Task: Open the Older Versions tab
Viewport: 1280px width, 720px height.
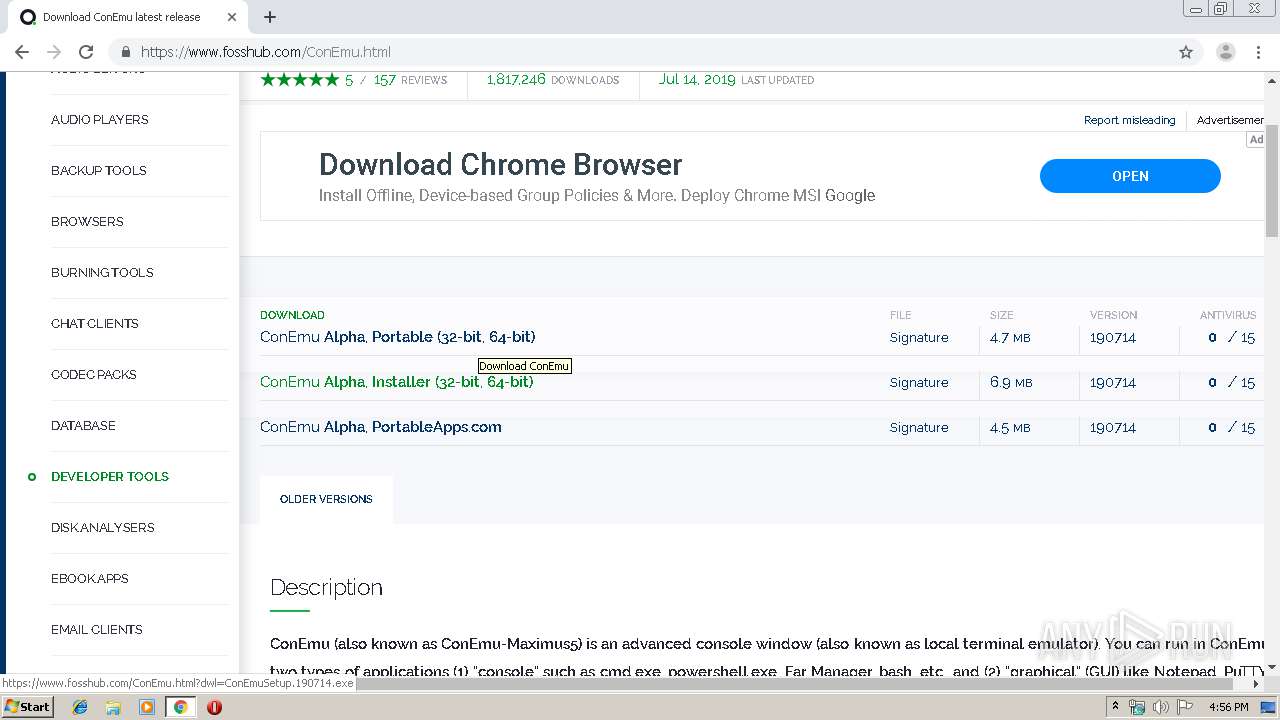Action: (326, 499)
